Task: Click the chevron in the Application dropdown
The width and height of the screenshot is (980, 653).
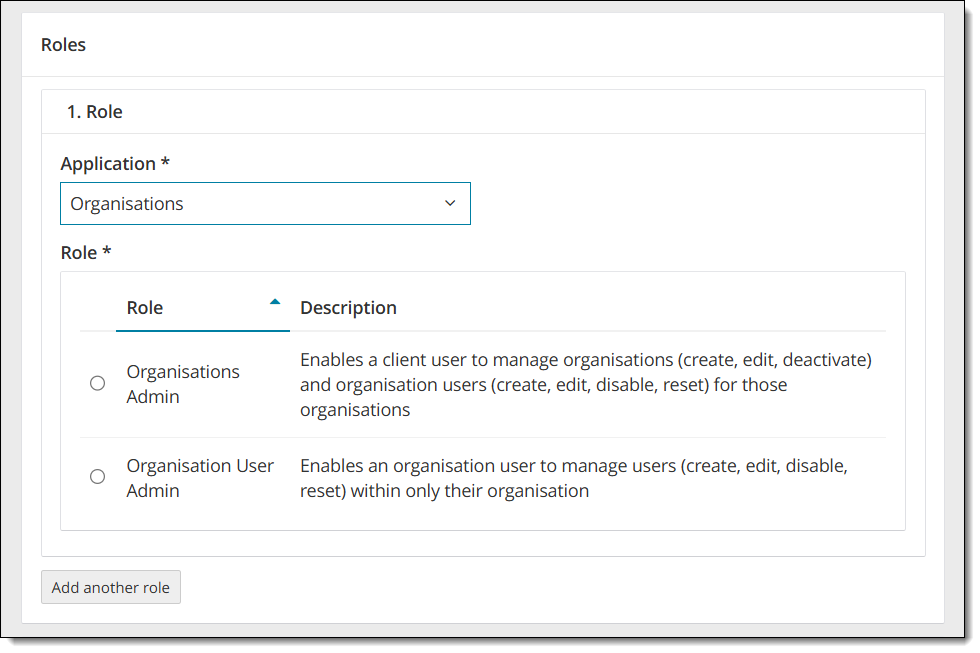Action: coord(450,203)
